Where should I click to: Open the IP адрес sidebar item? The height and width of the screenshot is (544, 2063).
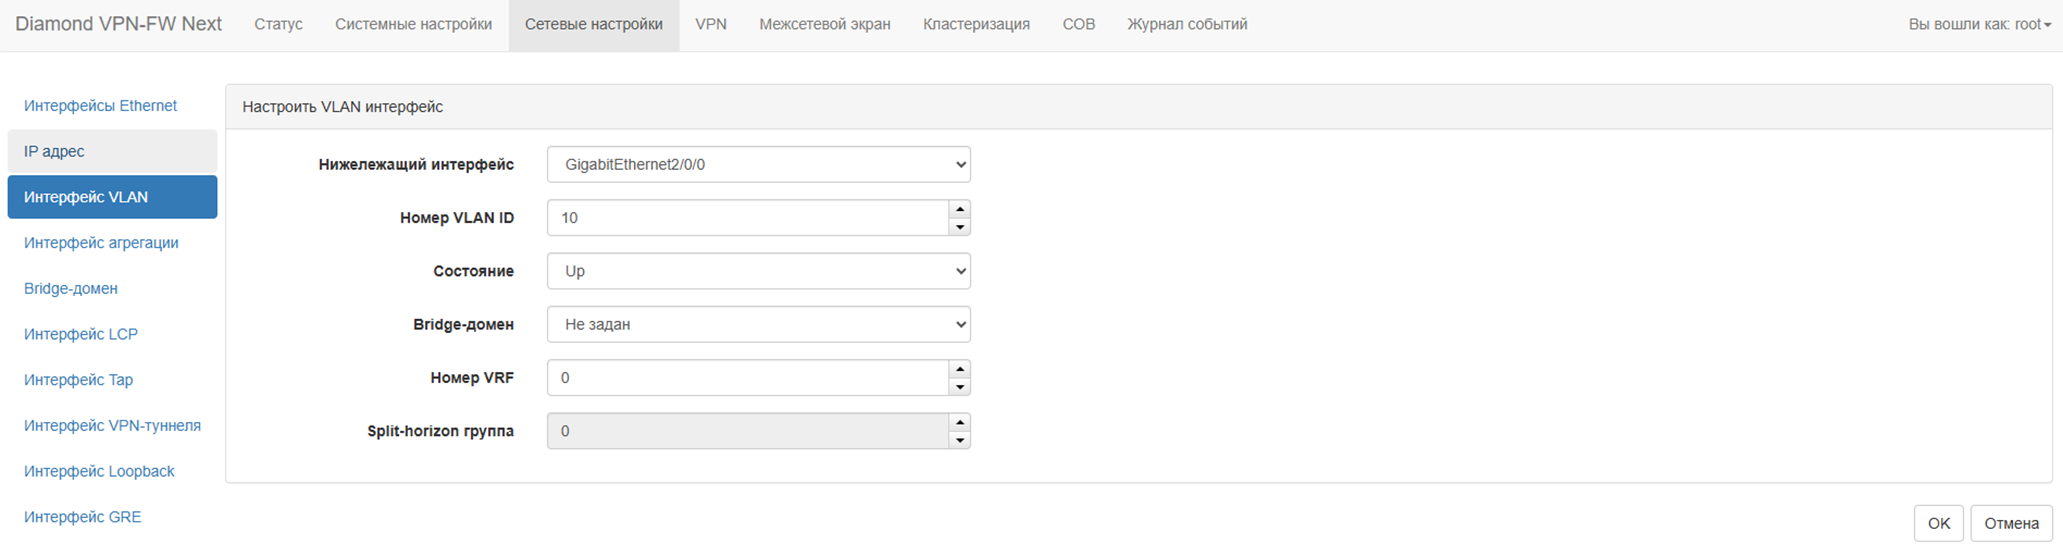(x=112, y=151)
